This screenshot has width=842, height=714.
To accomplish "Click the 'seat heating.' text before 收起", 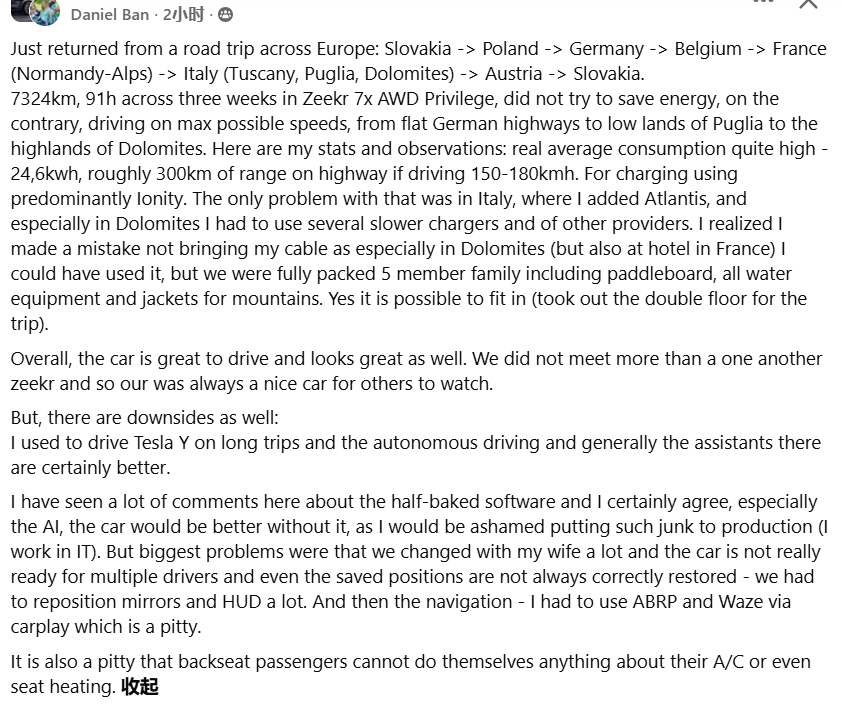I will click(x=63, y=687).
